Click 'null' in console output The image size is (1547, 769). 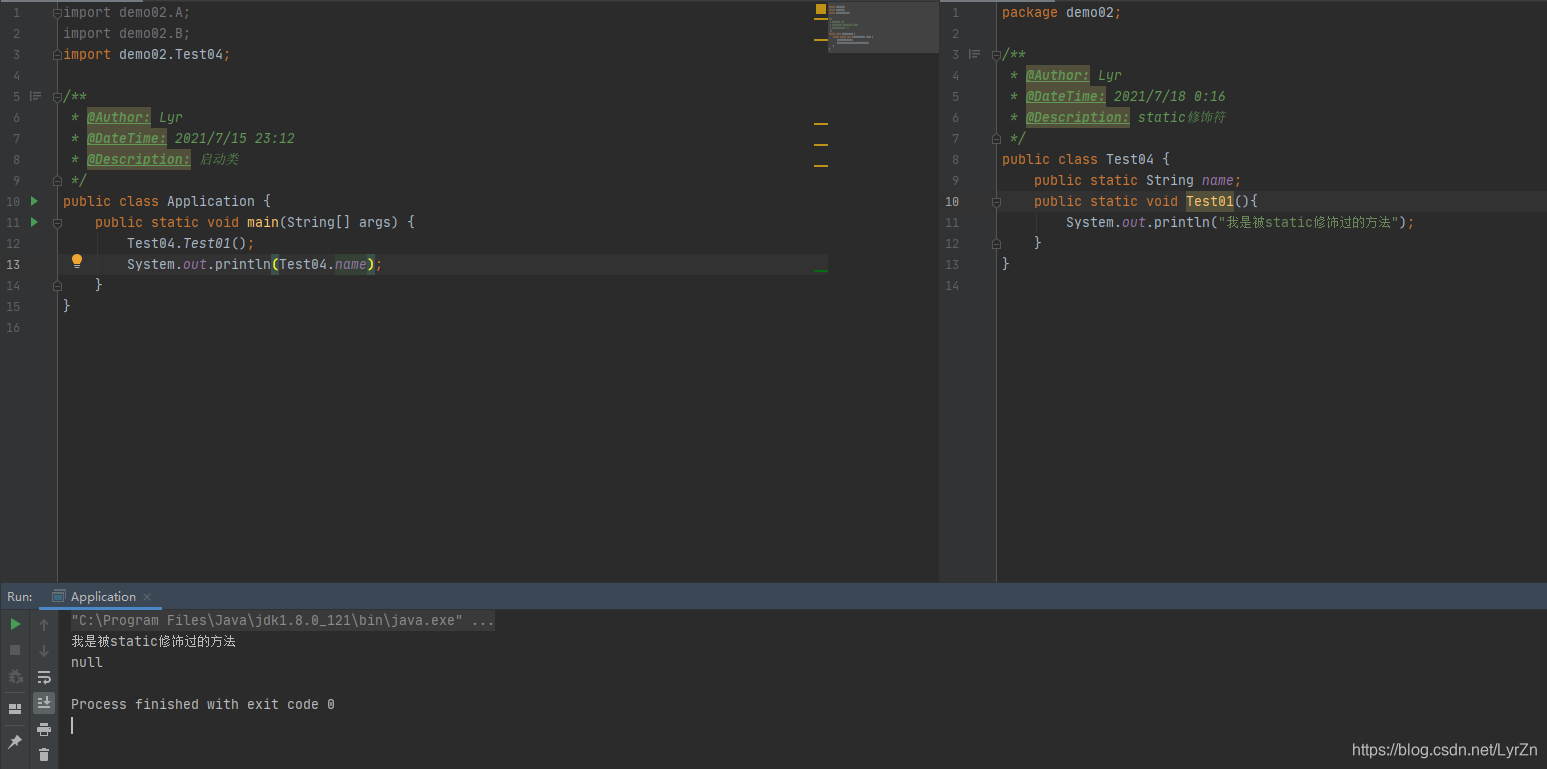point(87,662)
